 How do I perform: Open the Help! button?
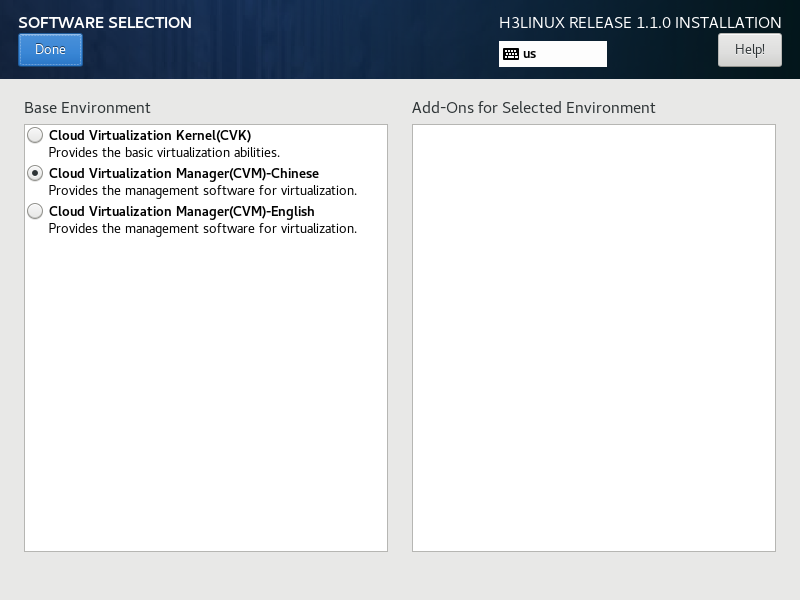click(x=749, y=49)
